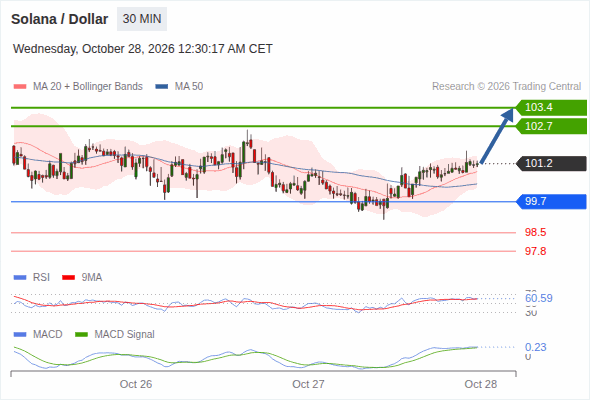The width and height of the screenshot is (590, 400).
Task: Click the Oct 27 axis date label
Action: pos(308,384)
